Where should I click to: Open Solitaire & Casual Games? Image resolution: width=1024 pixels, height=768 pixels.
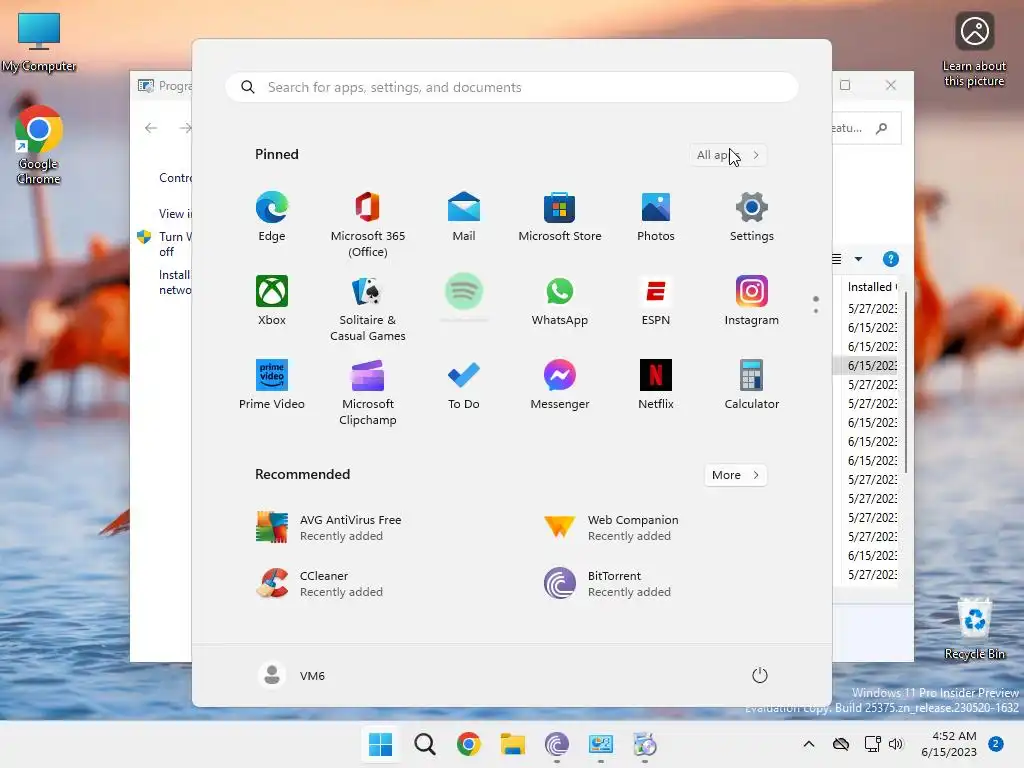pos(368,308)
